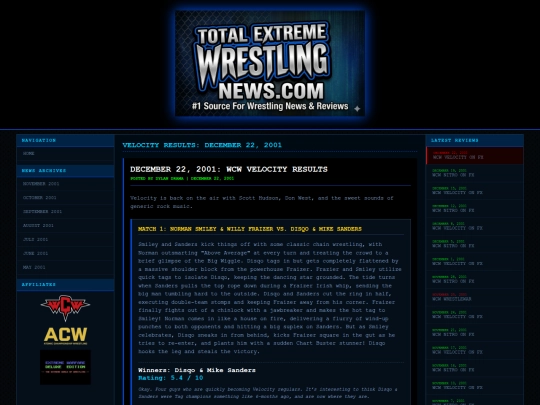Open December 5 WCW Nitro review
This screenshot has width=540, height=405.
coord(475,244)
